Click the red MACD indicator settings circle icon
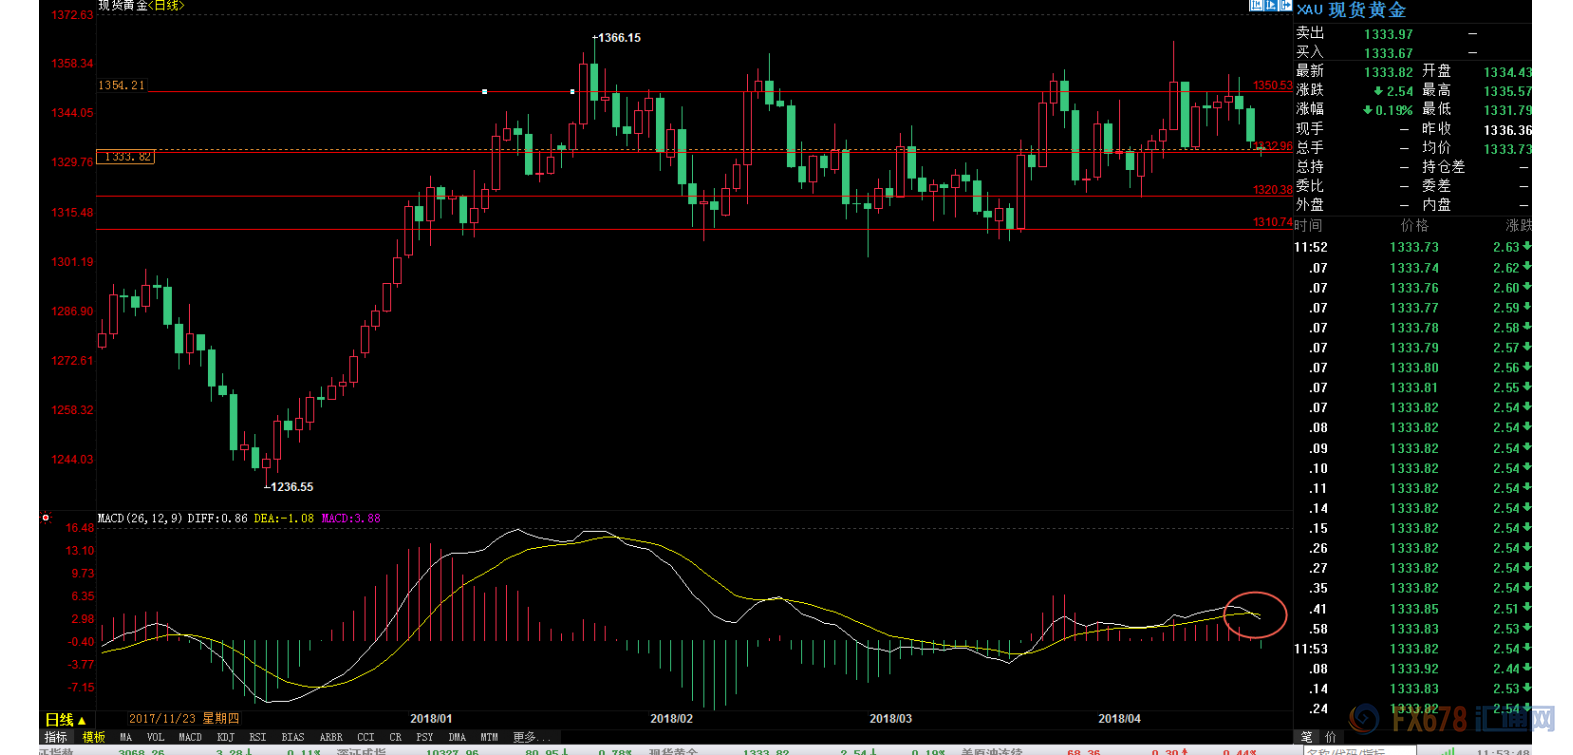Screen dimensions: 1573x755 pos(45,518)
